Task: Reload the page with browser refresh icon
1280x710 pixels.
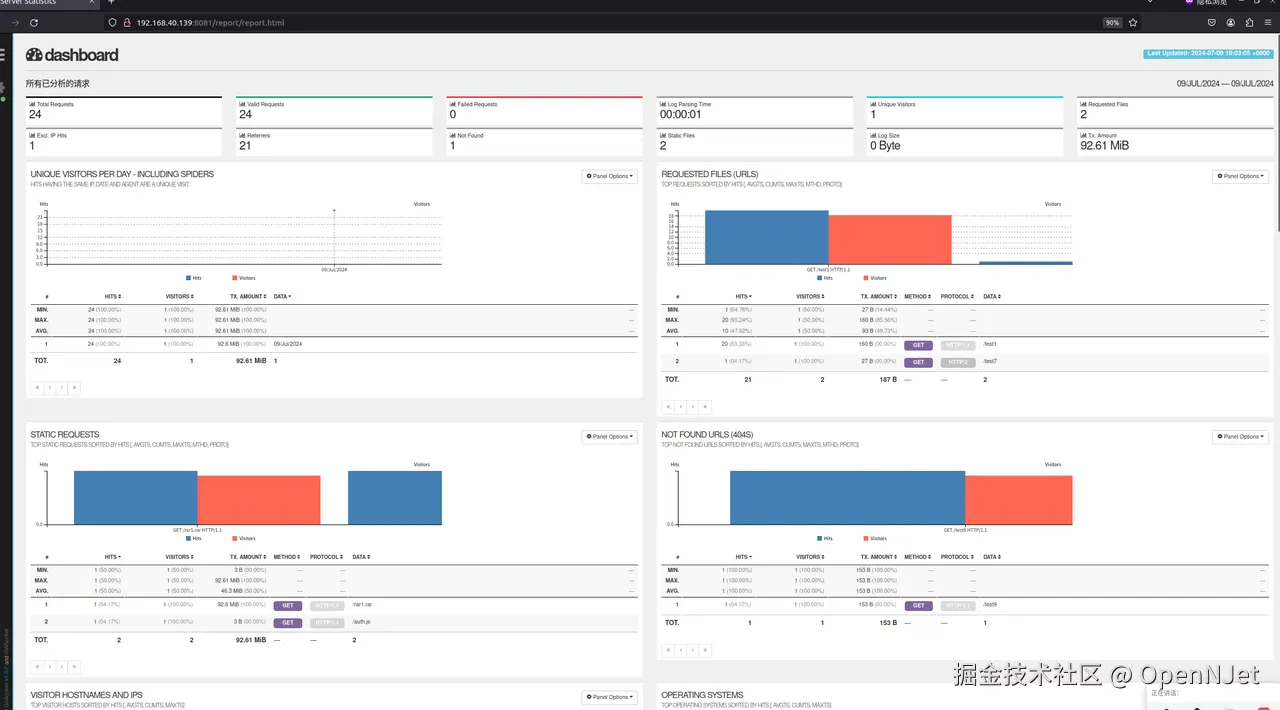Action: pyautogui.click(x=34, y=22)
